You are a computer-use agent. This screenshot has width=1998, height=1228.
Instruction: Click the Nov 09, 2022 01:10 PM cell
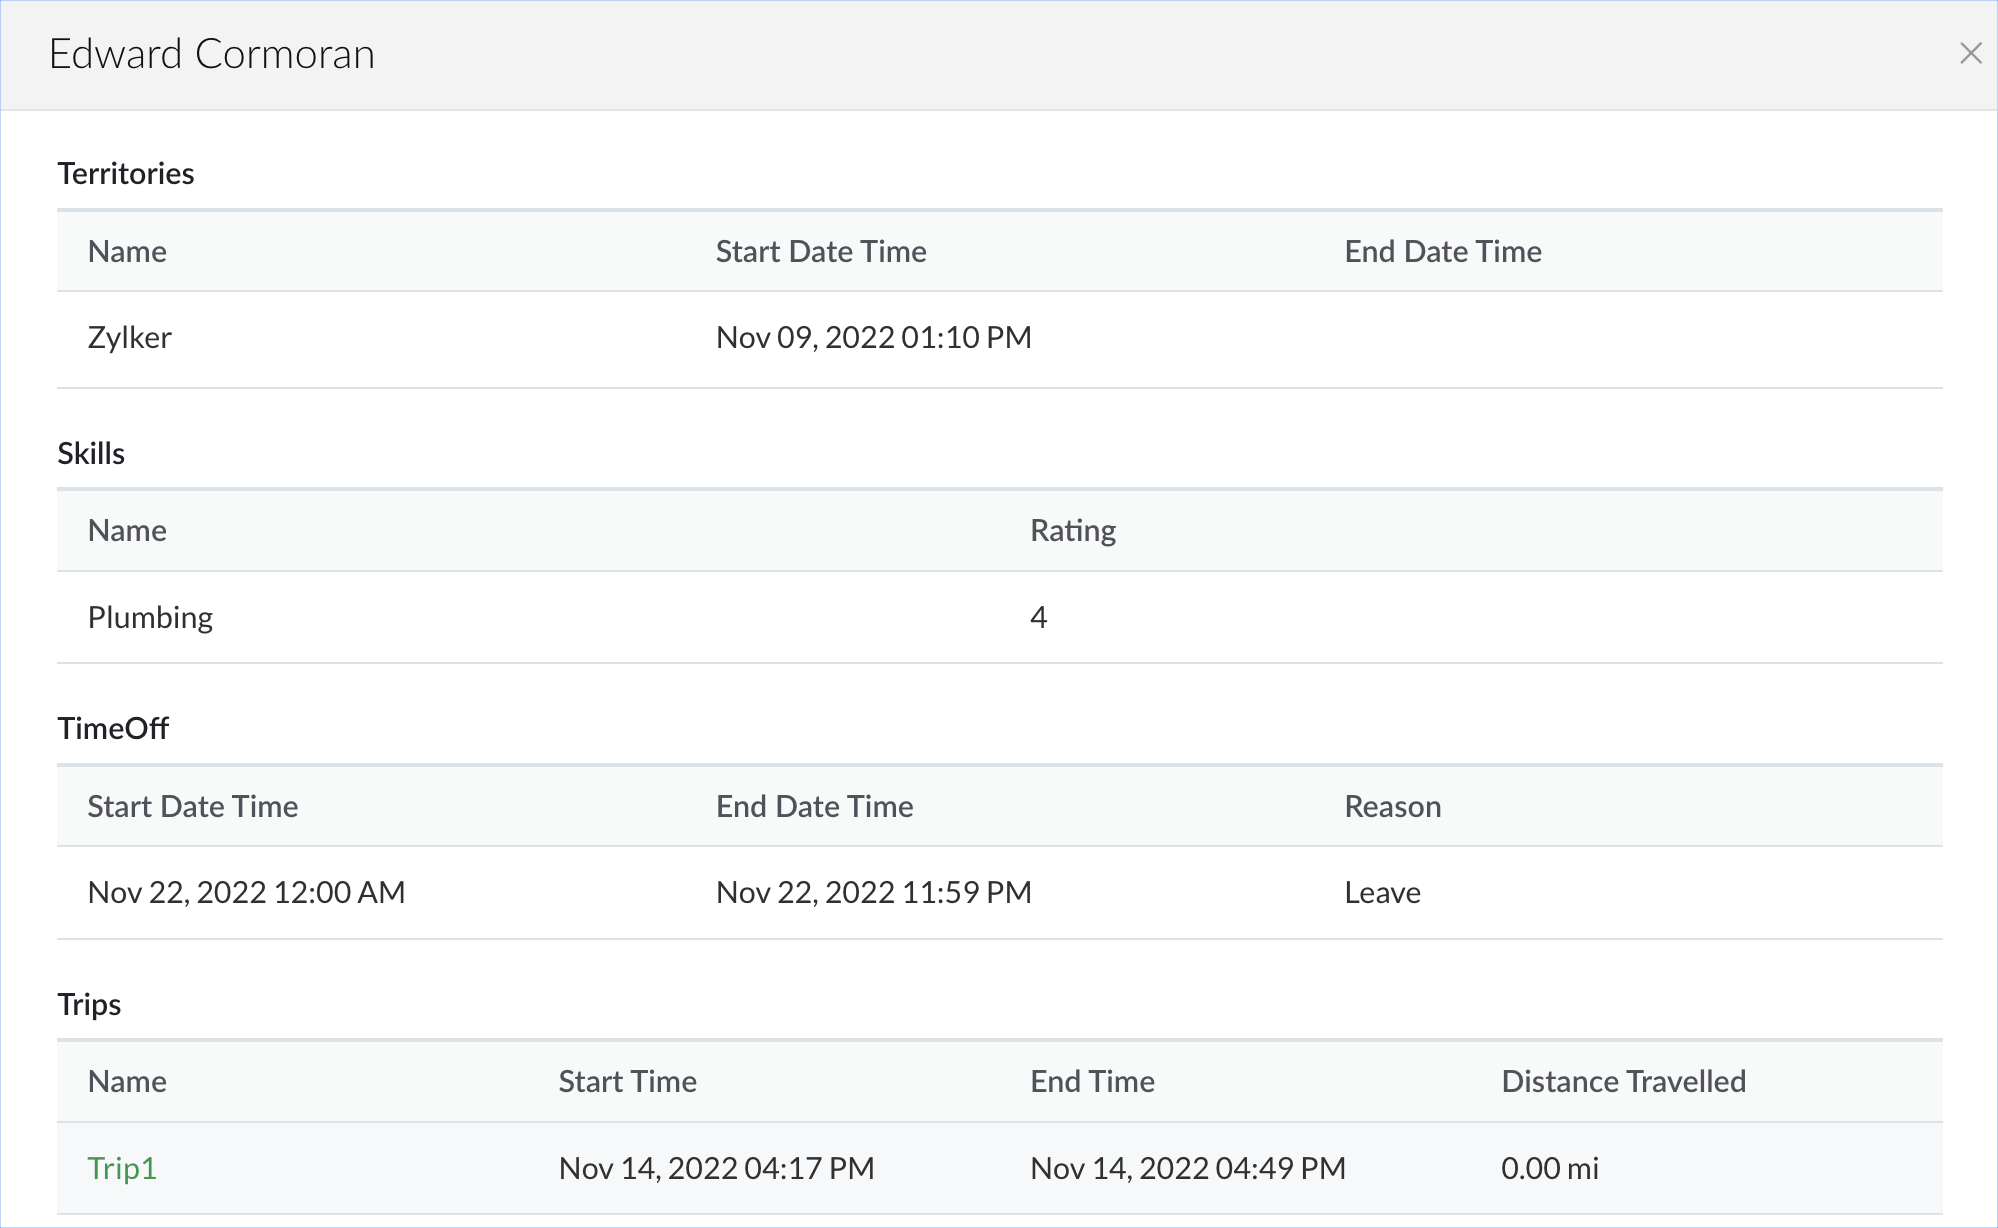pyautogui.click(x=873, y=338)
